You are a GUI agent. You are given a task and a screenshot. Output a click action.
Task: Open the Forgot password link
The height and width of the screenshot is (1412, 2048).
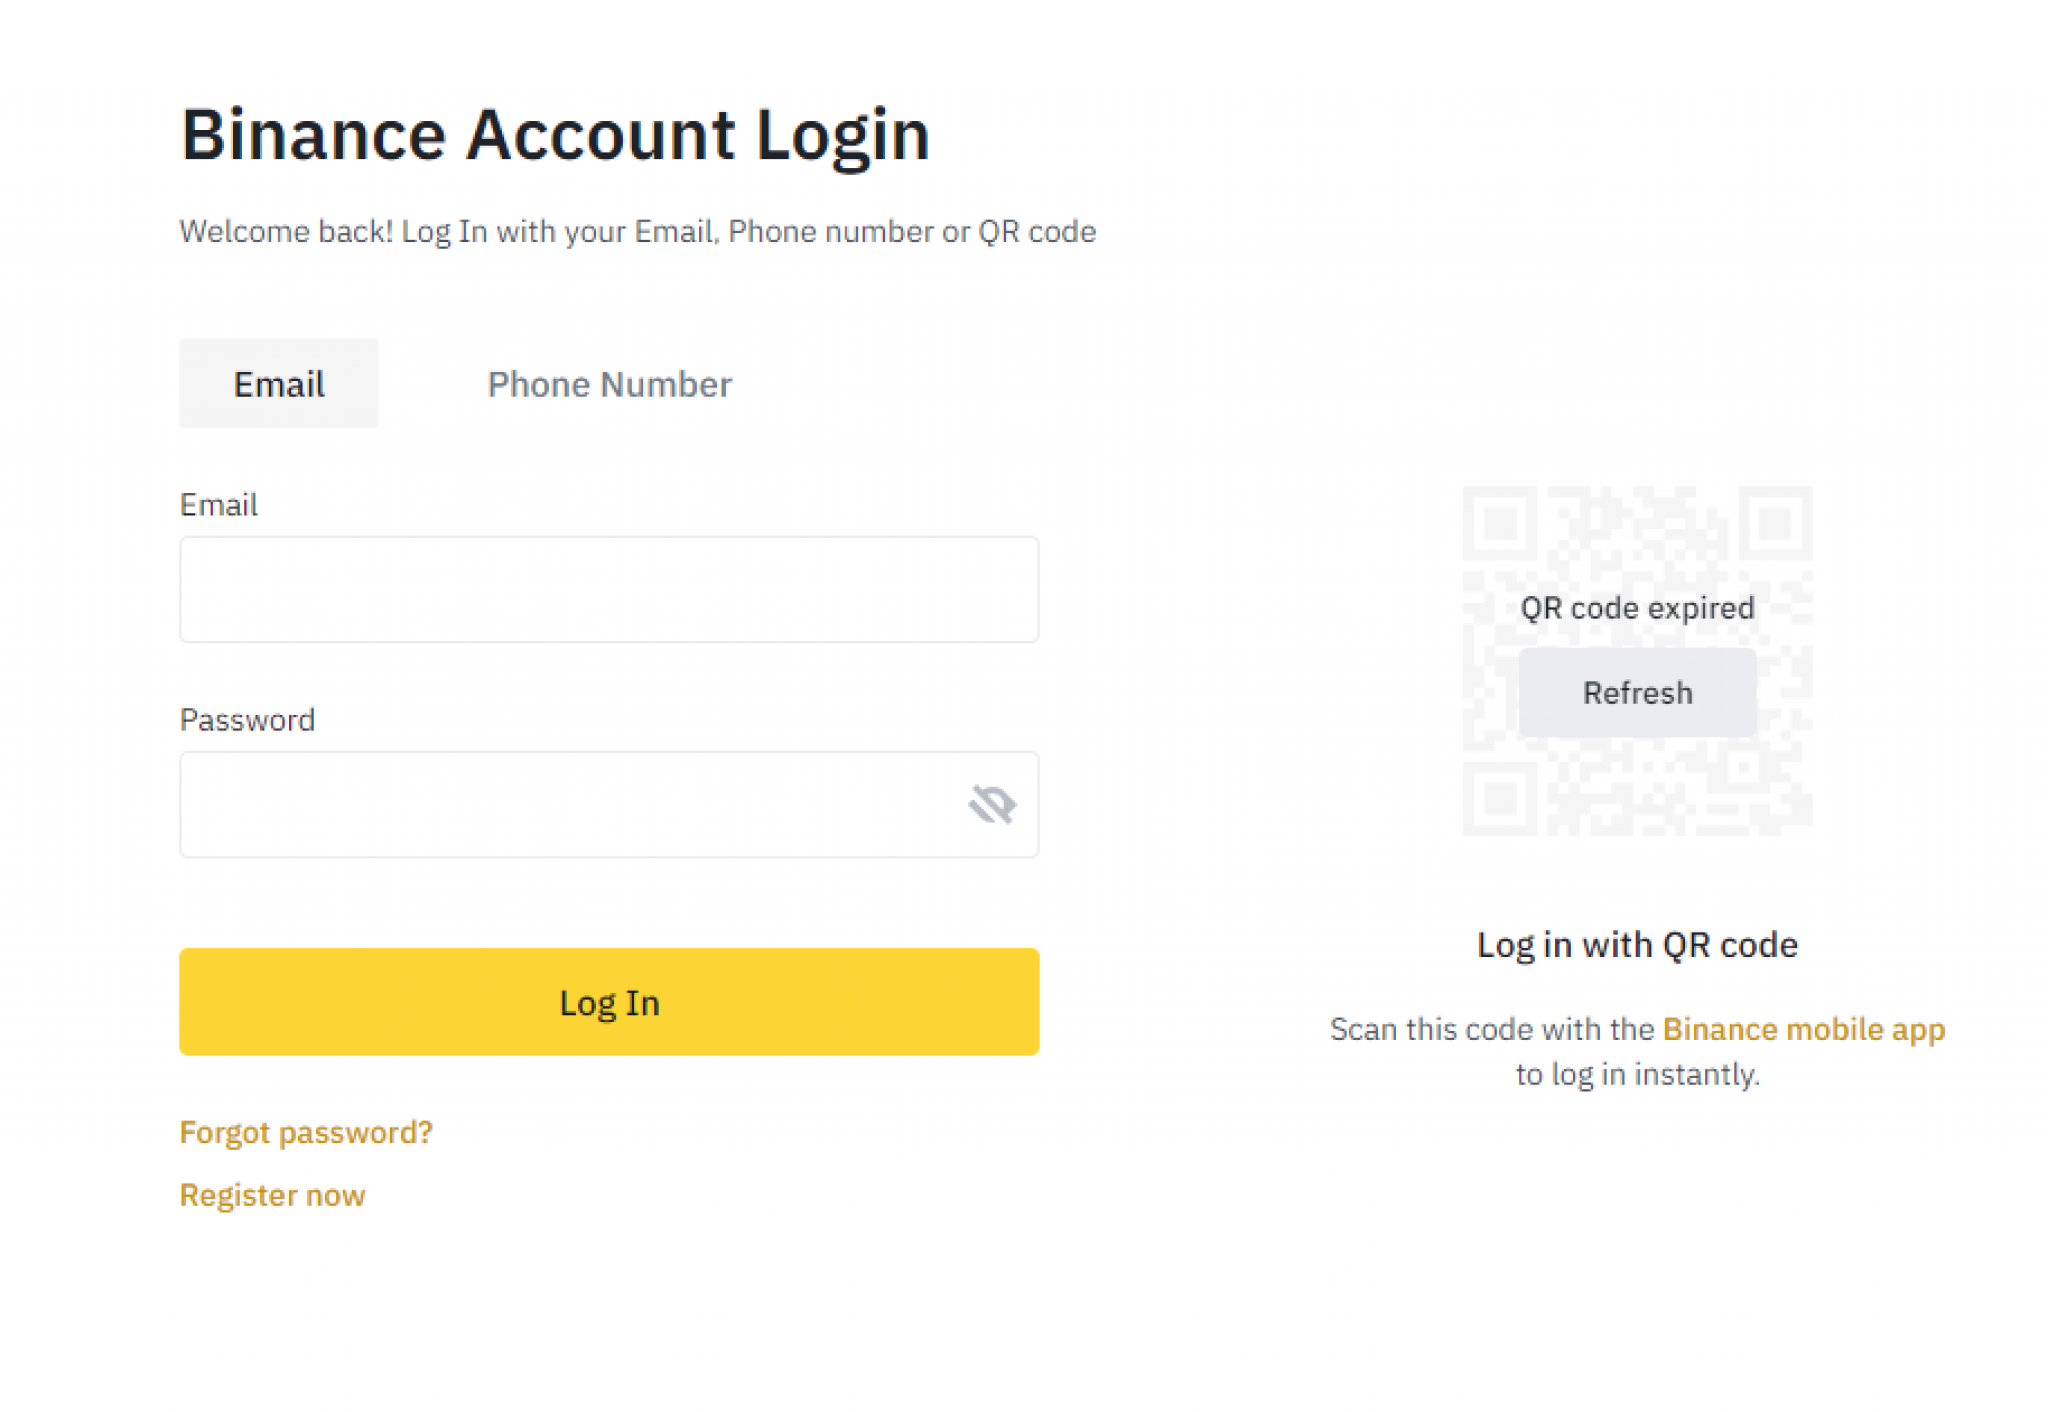305,1132
